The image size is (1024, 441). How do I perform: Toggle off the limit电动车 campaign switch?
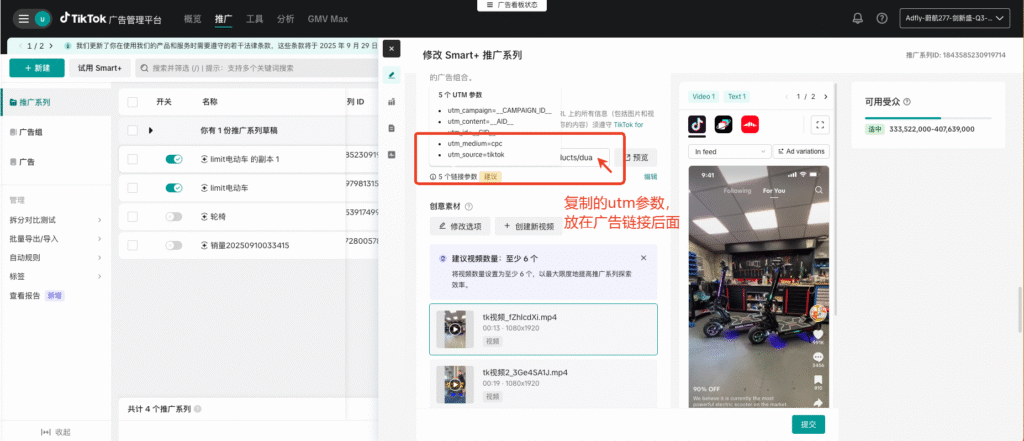click(174, 188)
